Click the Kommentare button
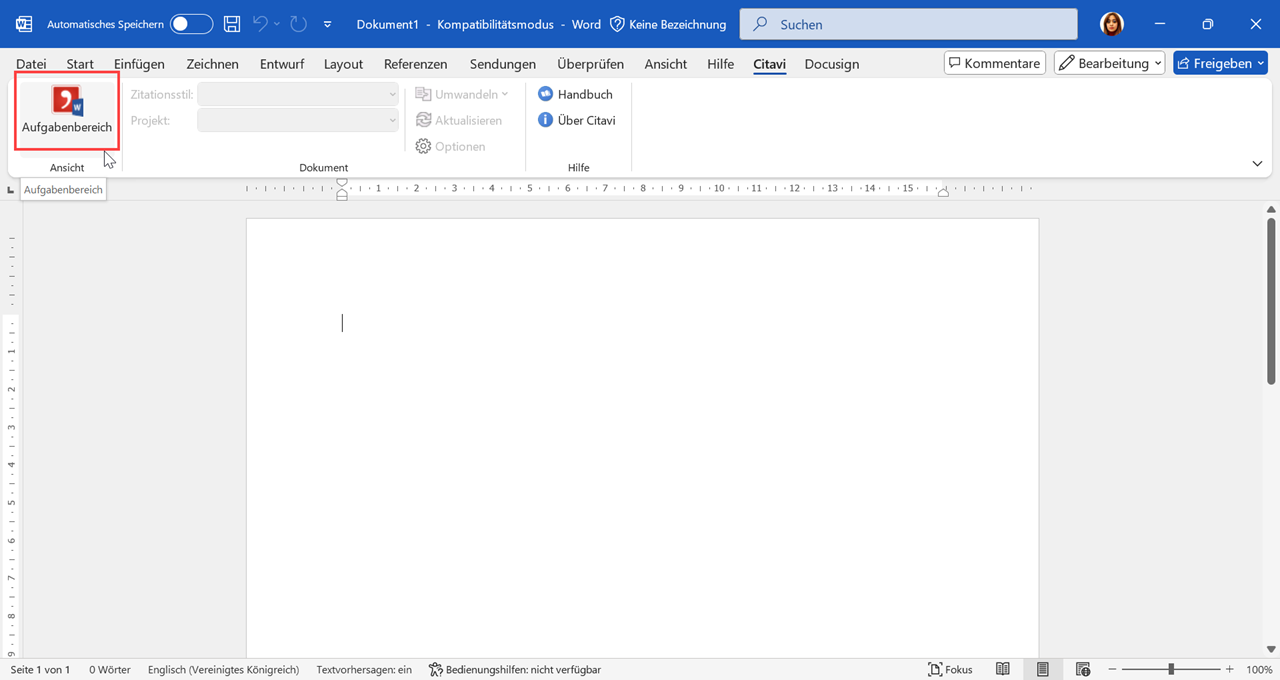 [994, 63]
